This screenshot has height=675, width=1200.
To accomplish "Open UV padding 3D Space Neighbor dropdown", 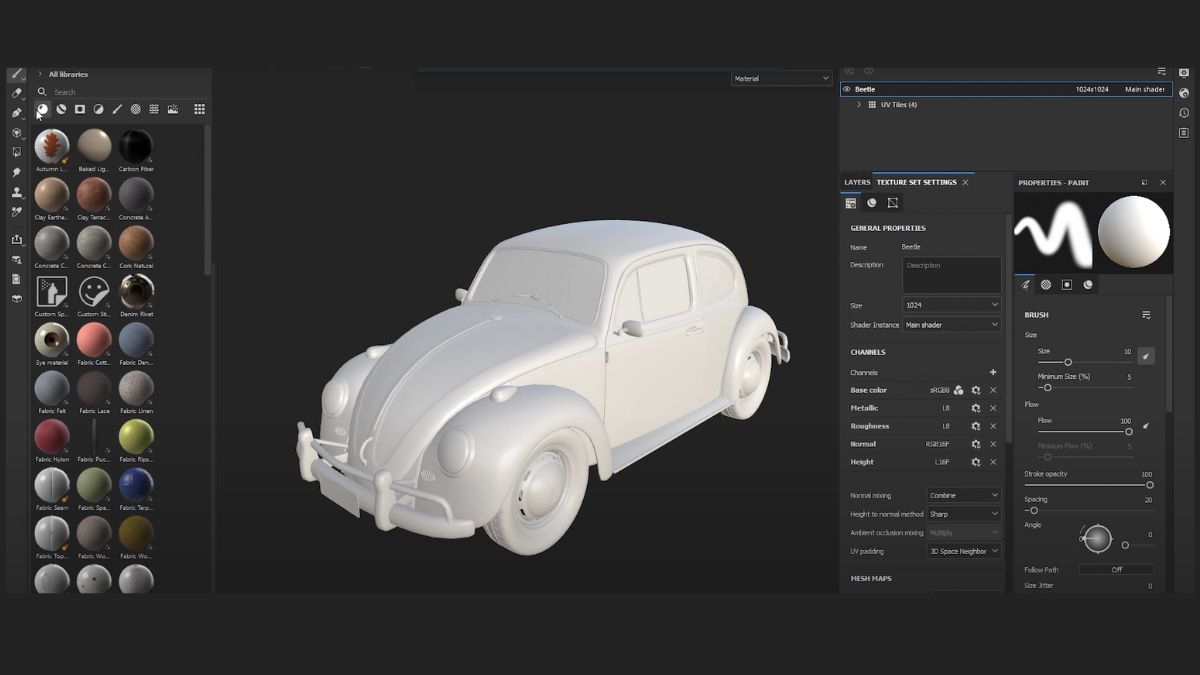I will point(964,551).
